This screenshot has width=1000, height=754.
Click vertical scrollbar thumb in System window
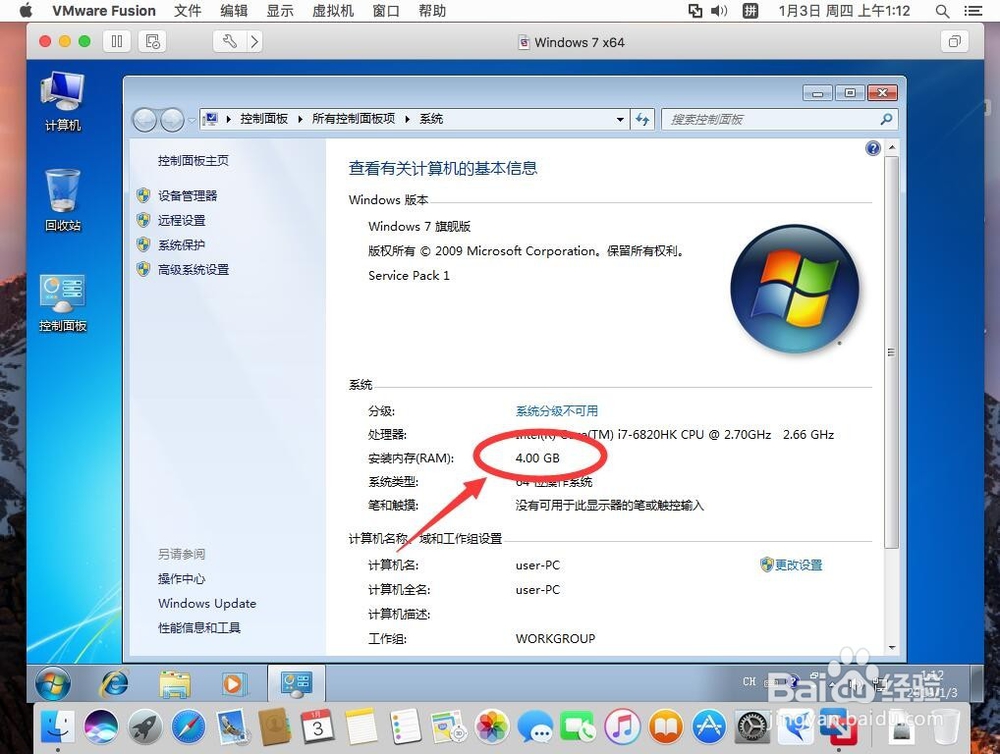pyautogui.click(x=892, y=351)
